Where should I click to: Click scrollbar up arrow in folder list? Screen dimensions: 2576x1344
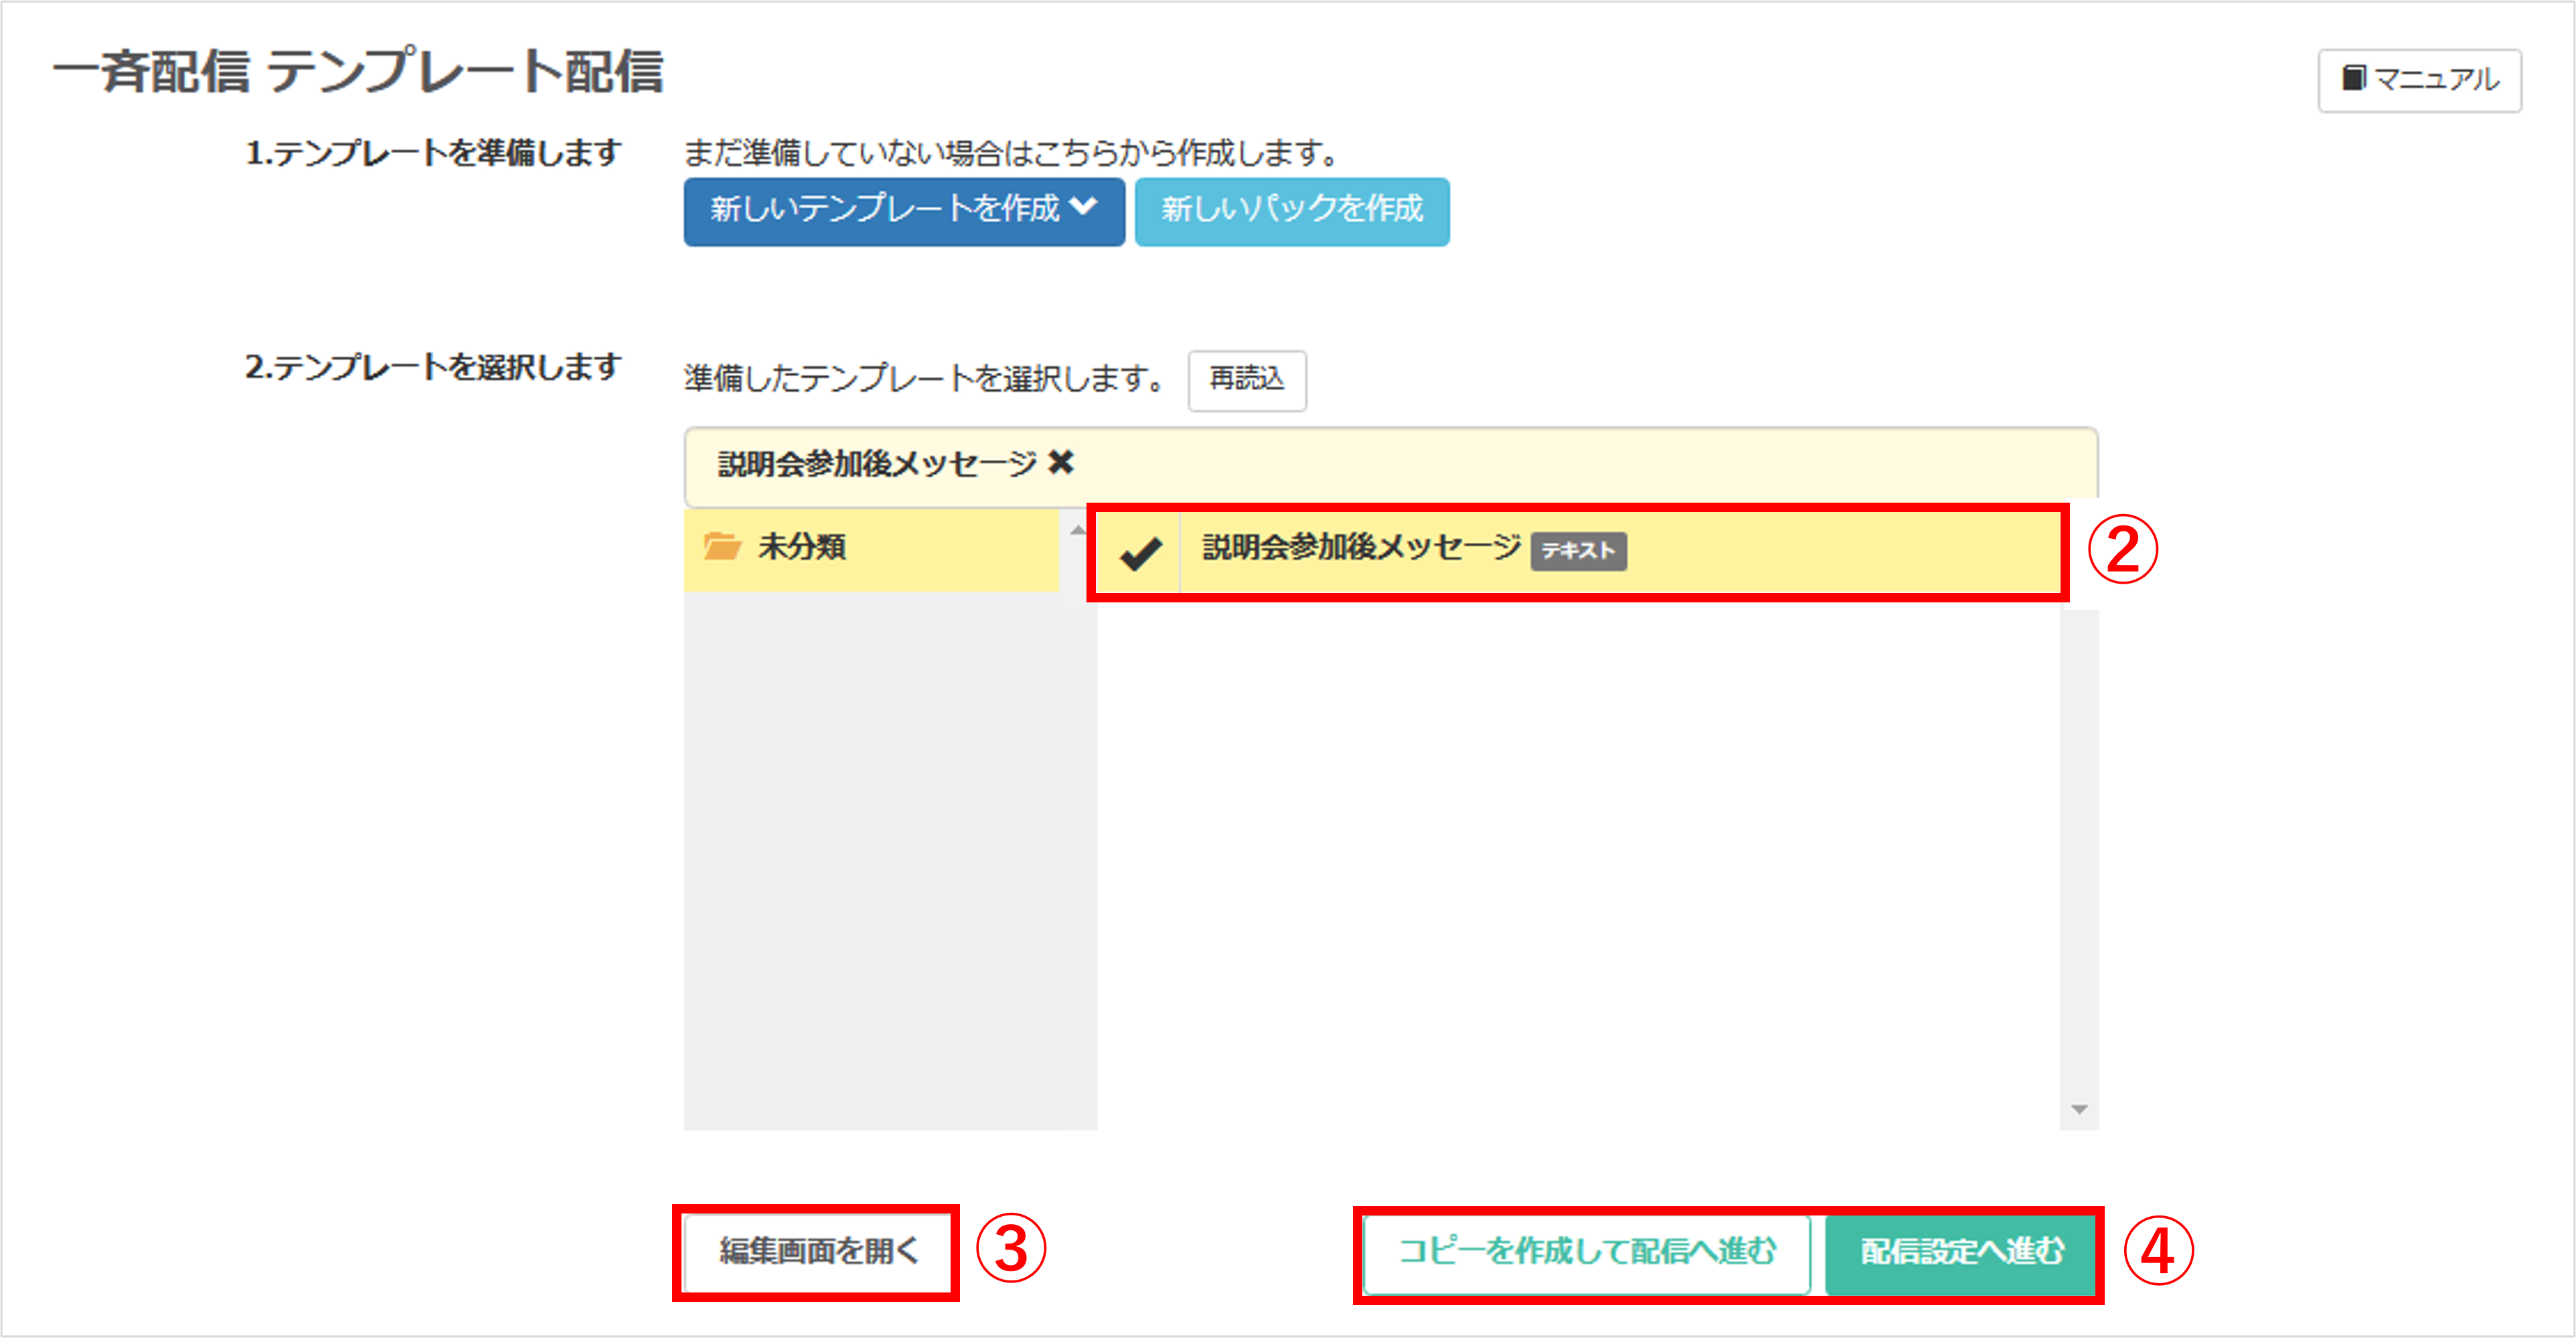coord(1077,530)
